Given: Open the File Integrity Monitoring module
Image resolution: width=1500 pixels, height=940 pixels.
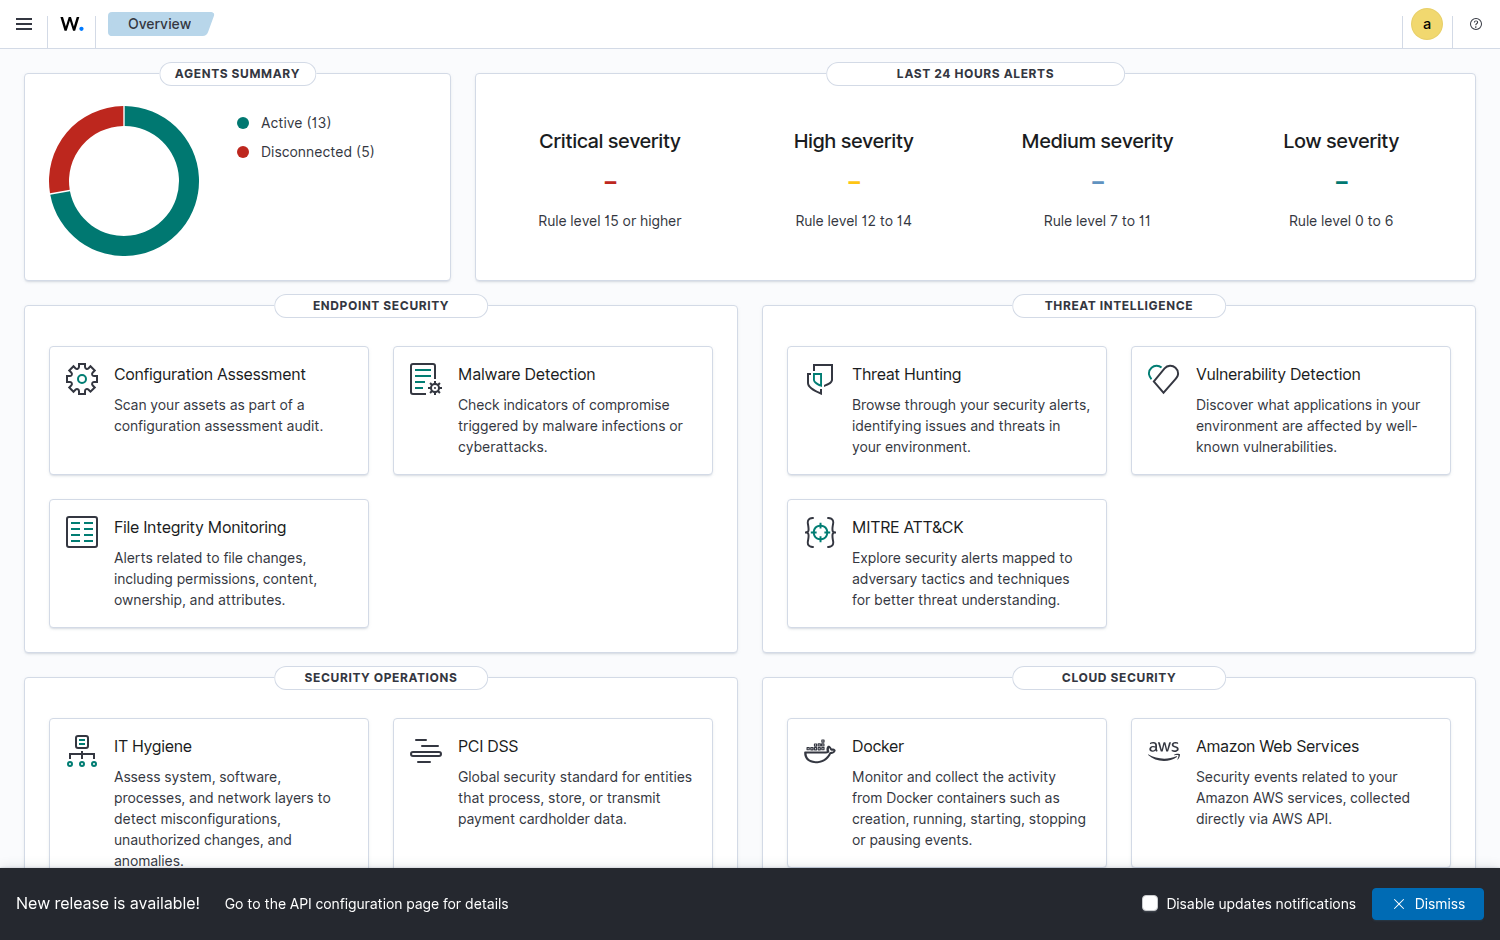Looking at the screenshot, I should click(209, 563).
